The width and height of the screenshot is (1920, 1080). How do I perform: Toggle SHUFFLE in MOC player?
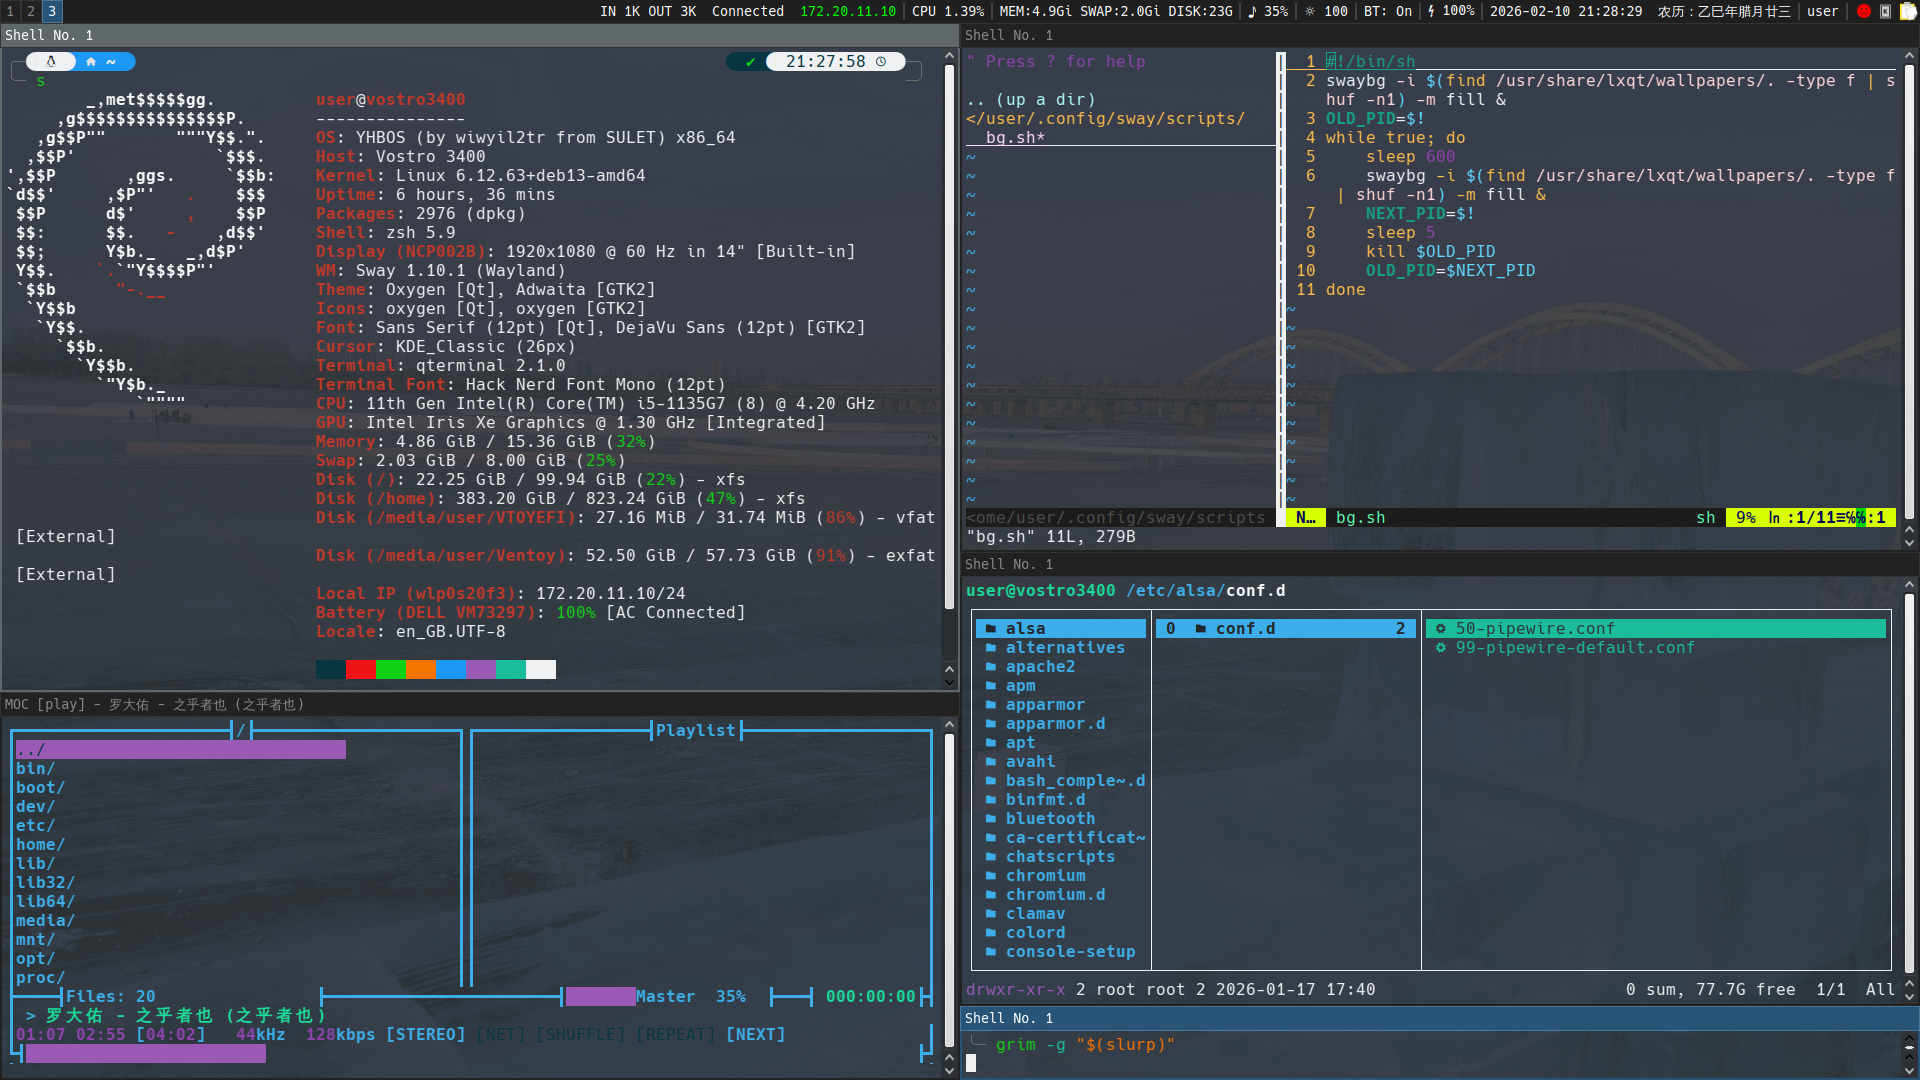580,1035
